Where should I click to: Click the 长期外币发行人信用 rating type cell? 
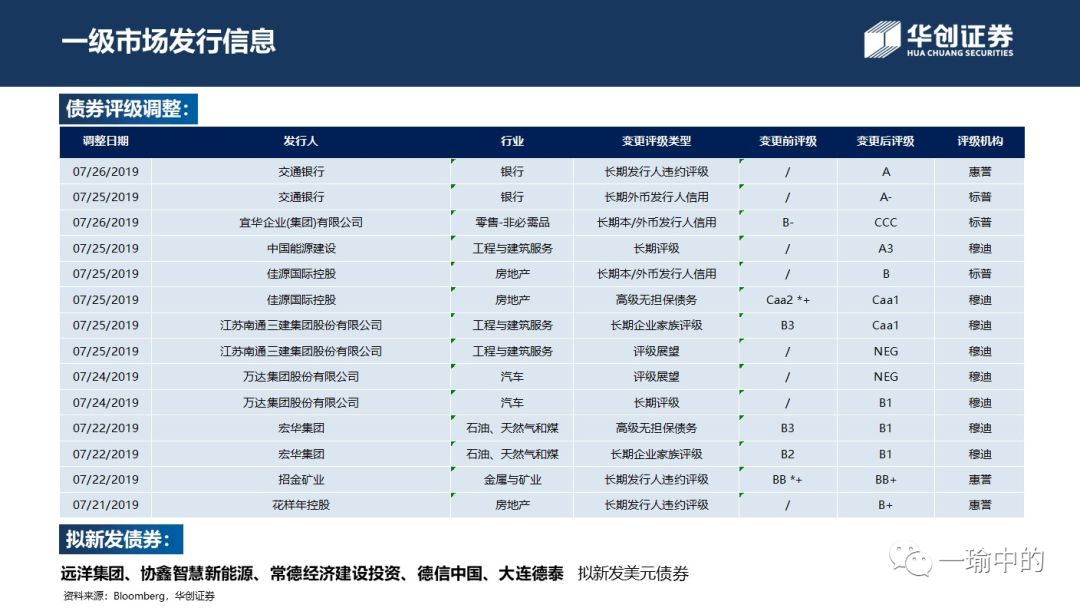(x=656, y=197)
